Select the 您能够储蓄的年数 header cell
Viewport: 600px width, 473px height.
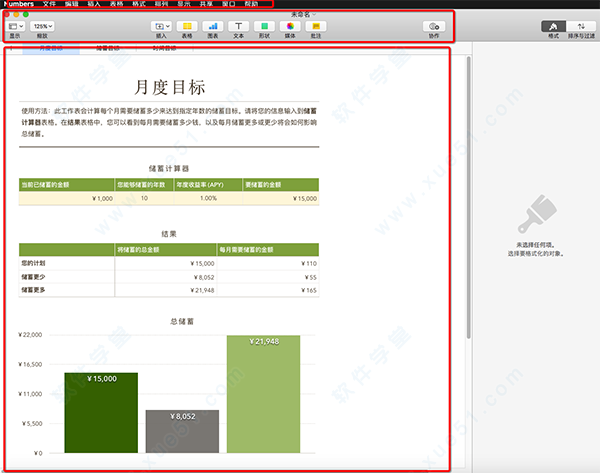click(x=144, y=185)
